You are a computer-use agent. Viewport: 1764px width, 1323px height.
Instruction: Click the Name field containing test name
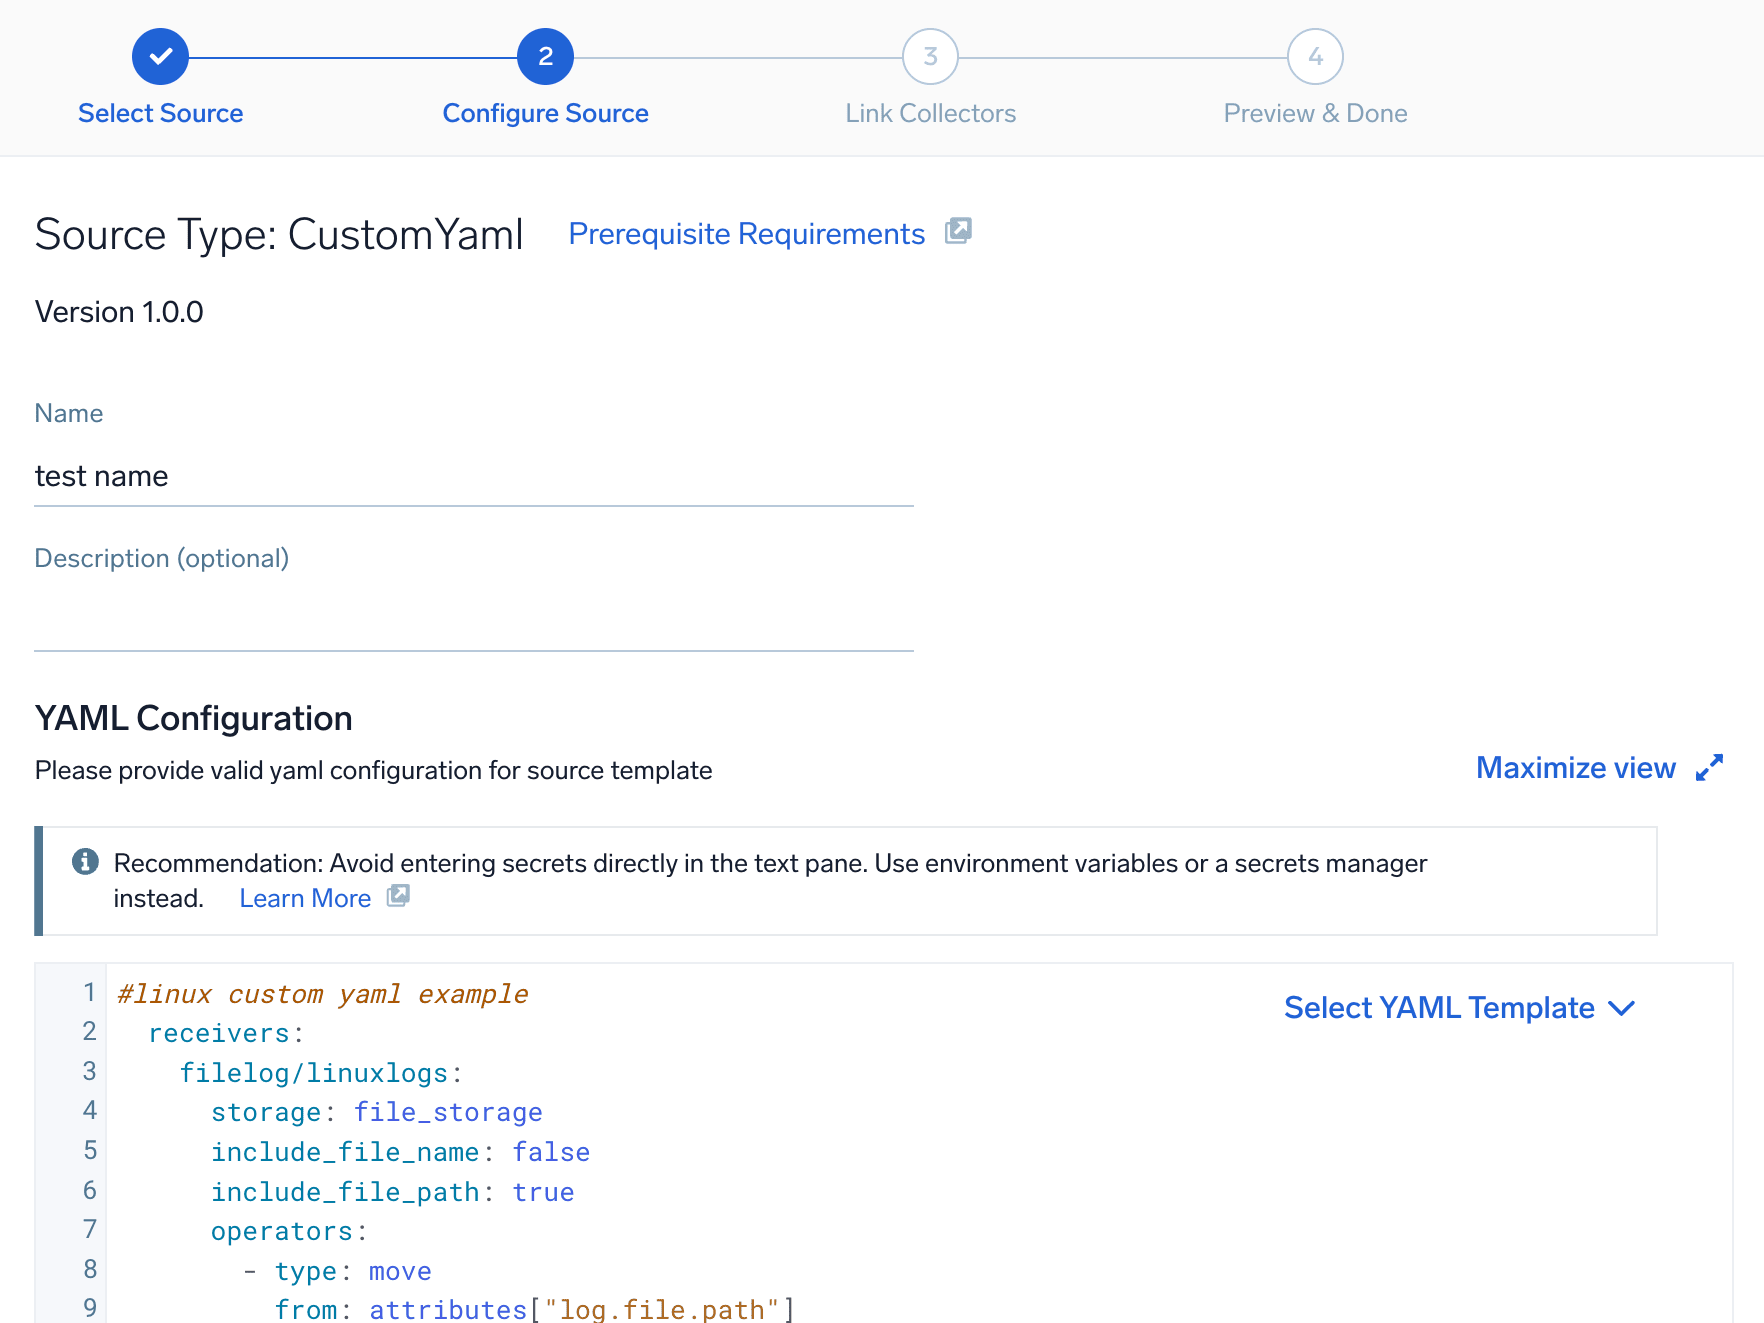tap(470, 476)
